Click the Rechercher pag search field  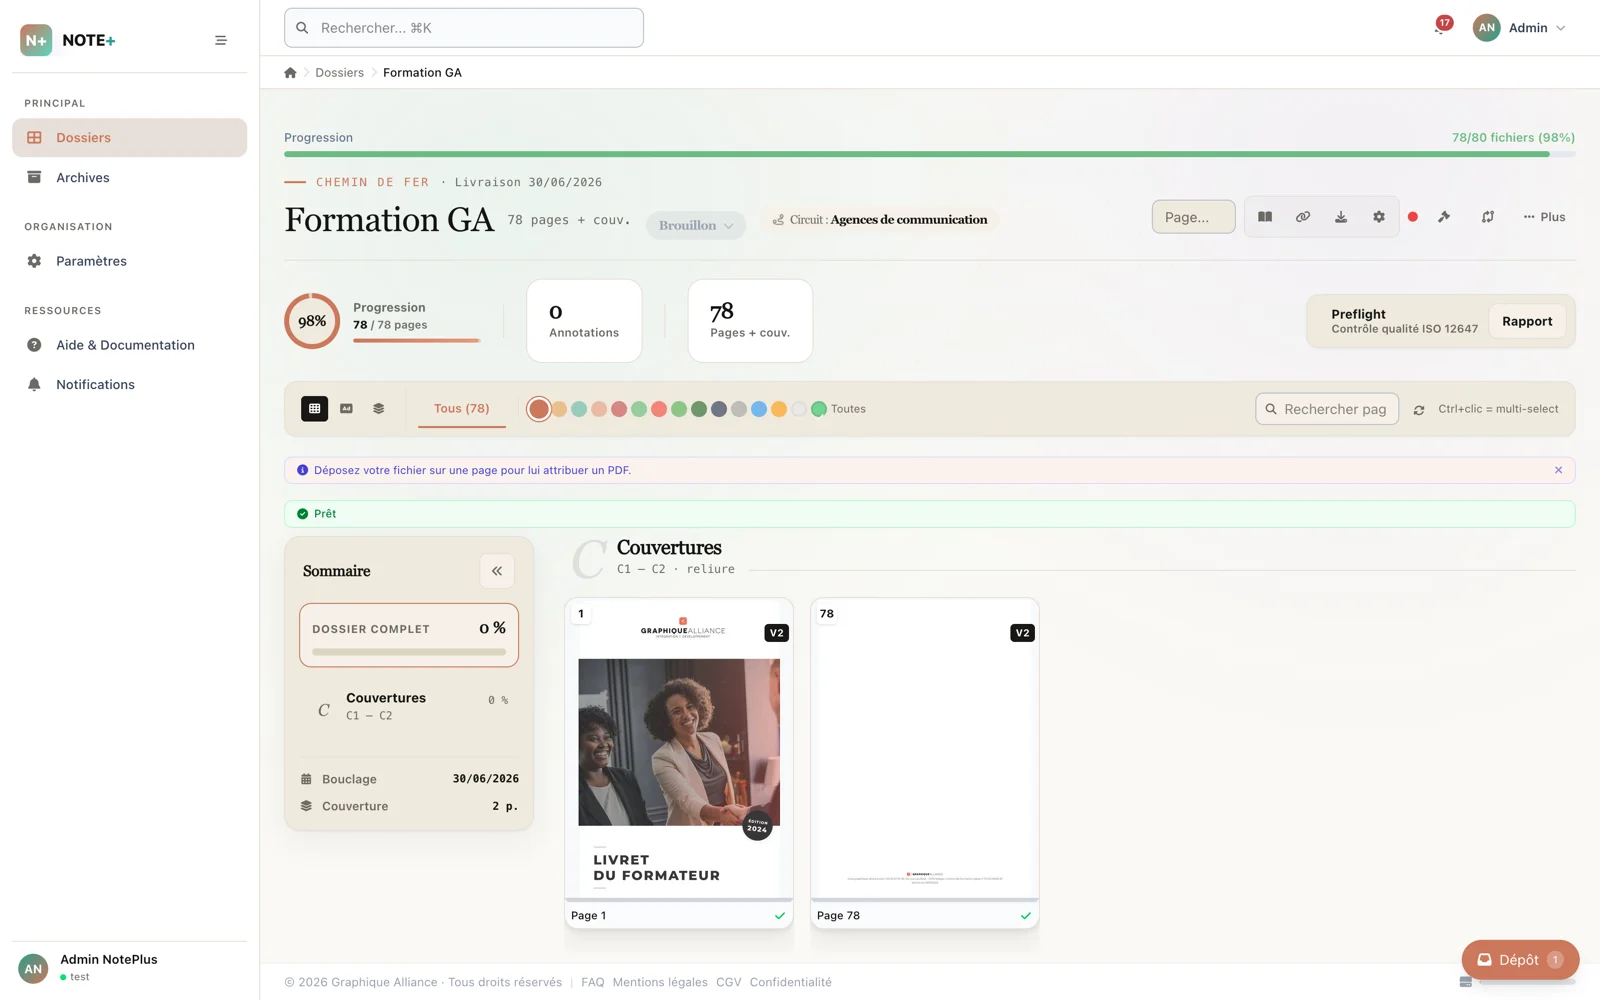coord(1327,409)
